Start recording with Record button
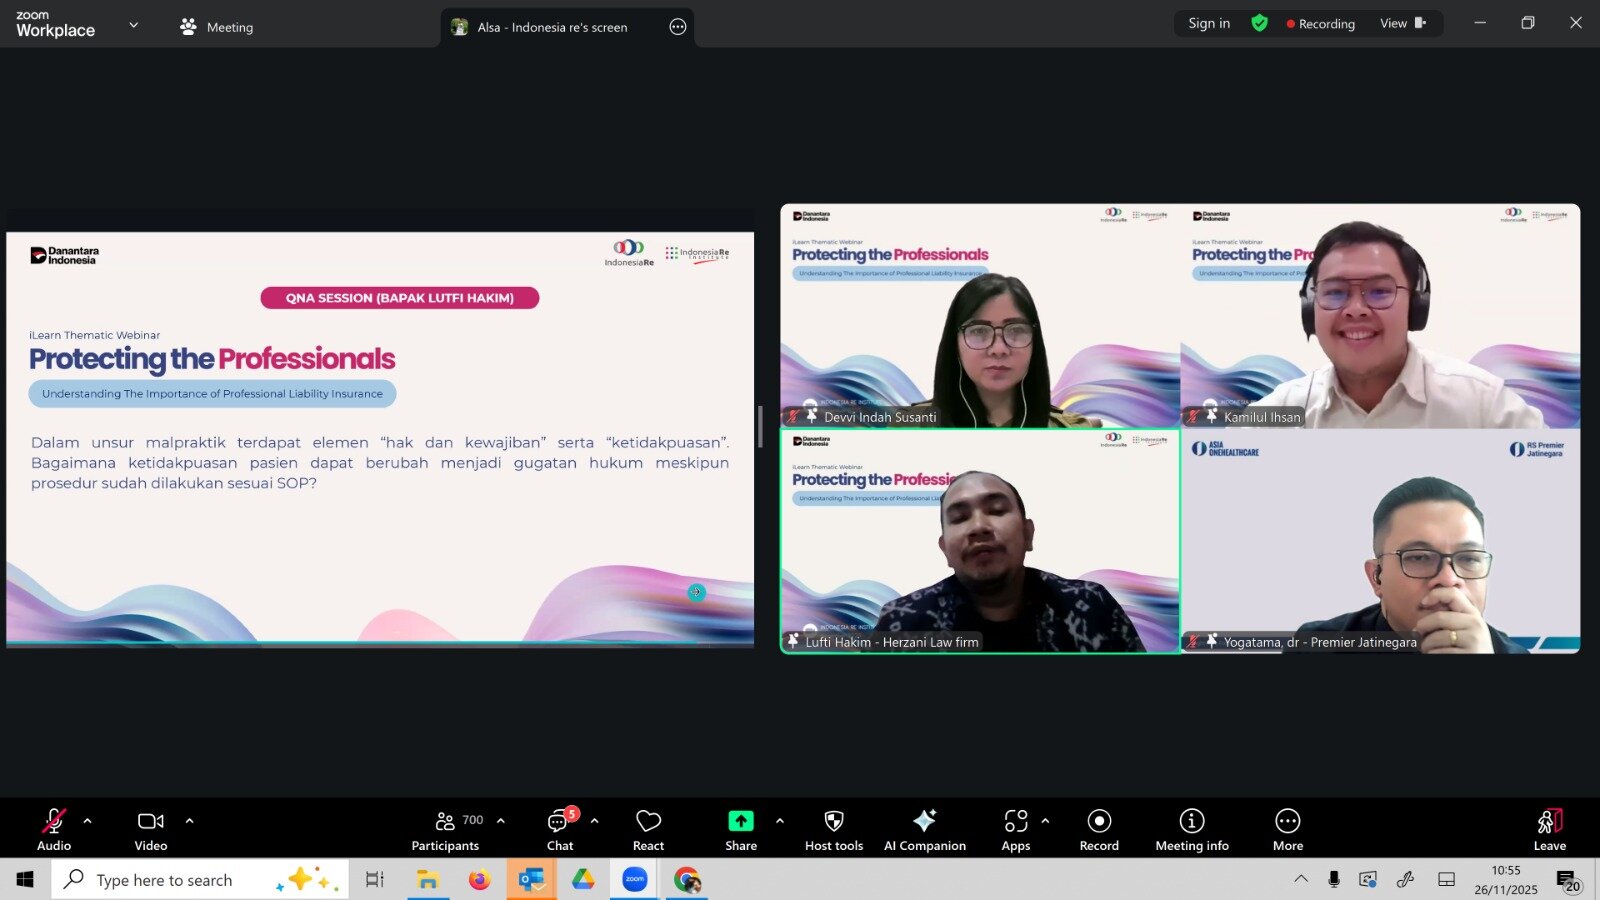Image resolution: width=1600 pixels, height=900 pixels. pyautogui.click(x=1099, y=830)
